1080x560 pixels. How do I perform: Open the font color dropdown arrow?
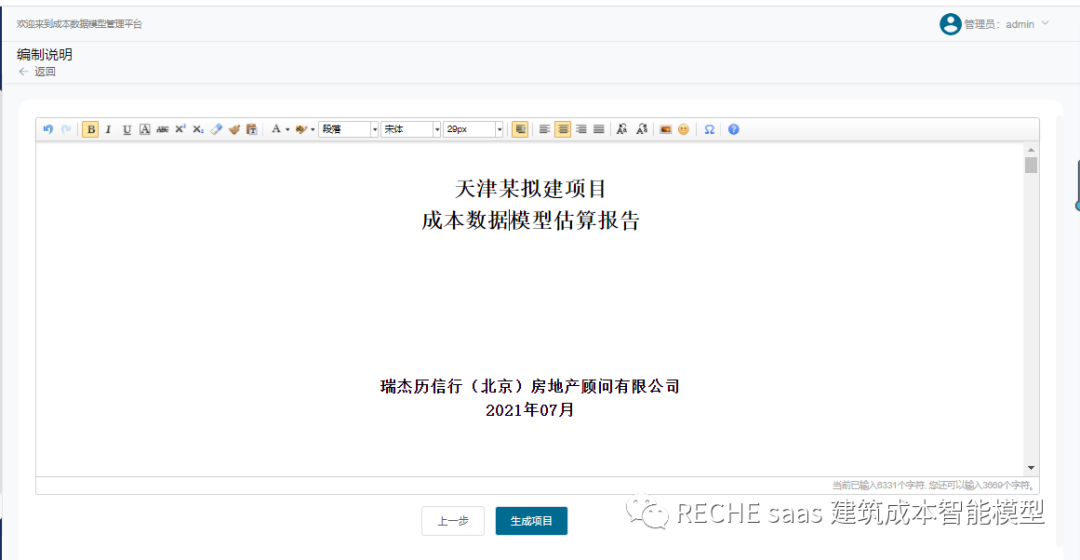(288, 130)
